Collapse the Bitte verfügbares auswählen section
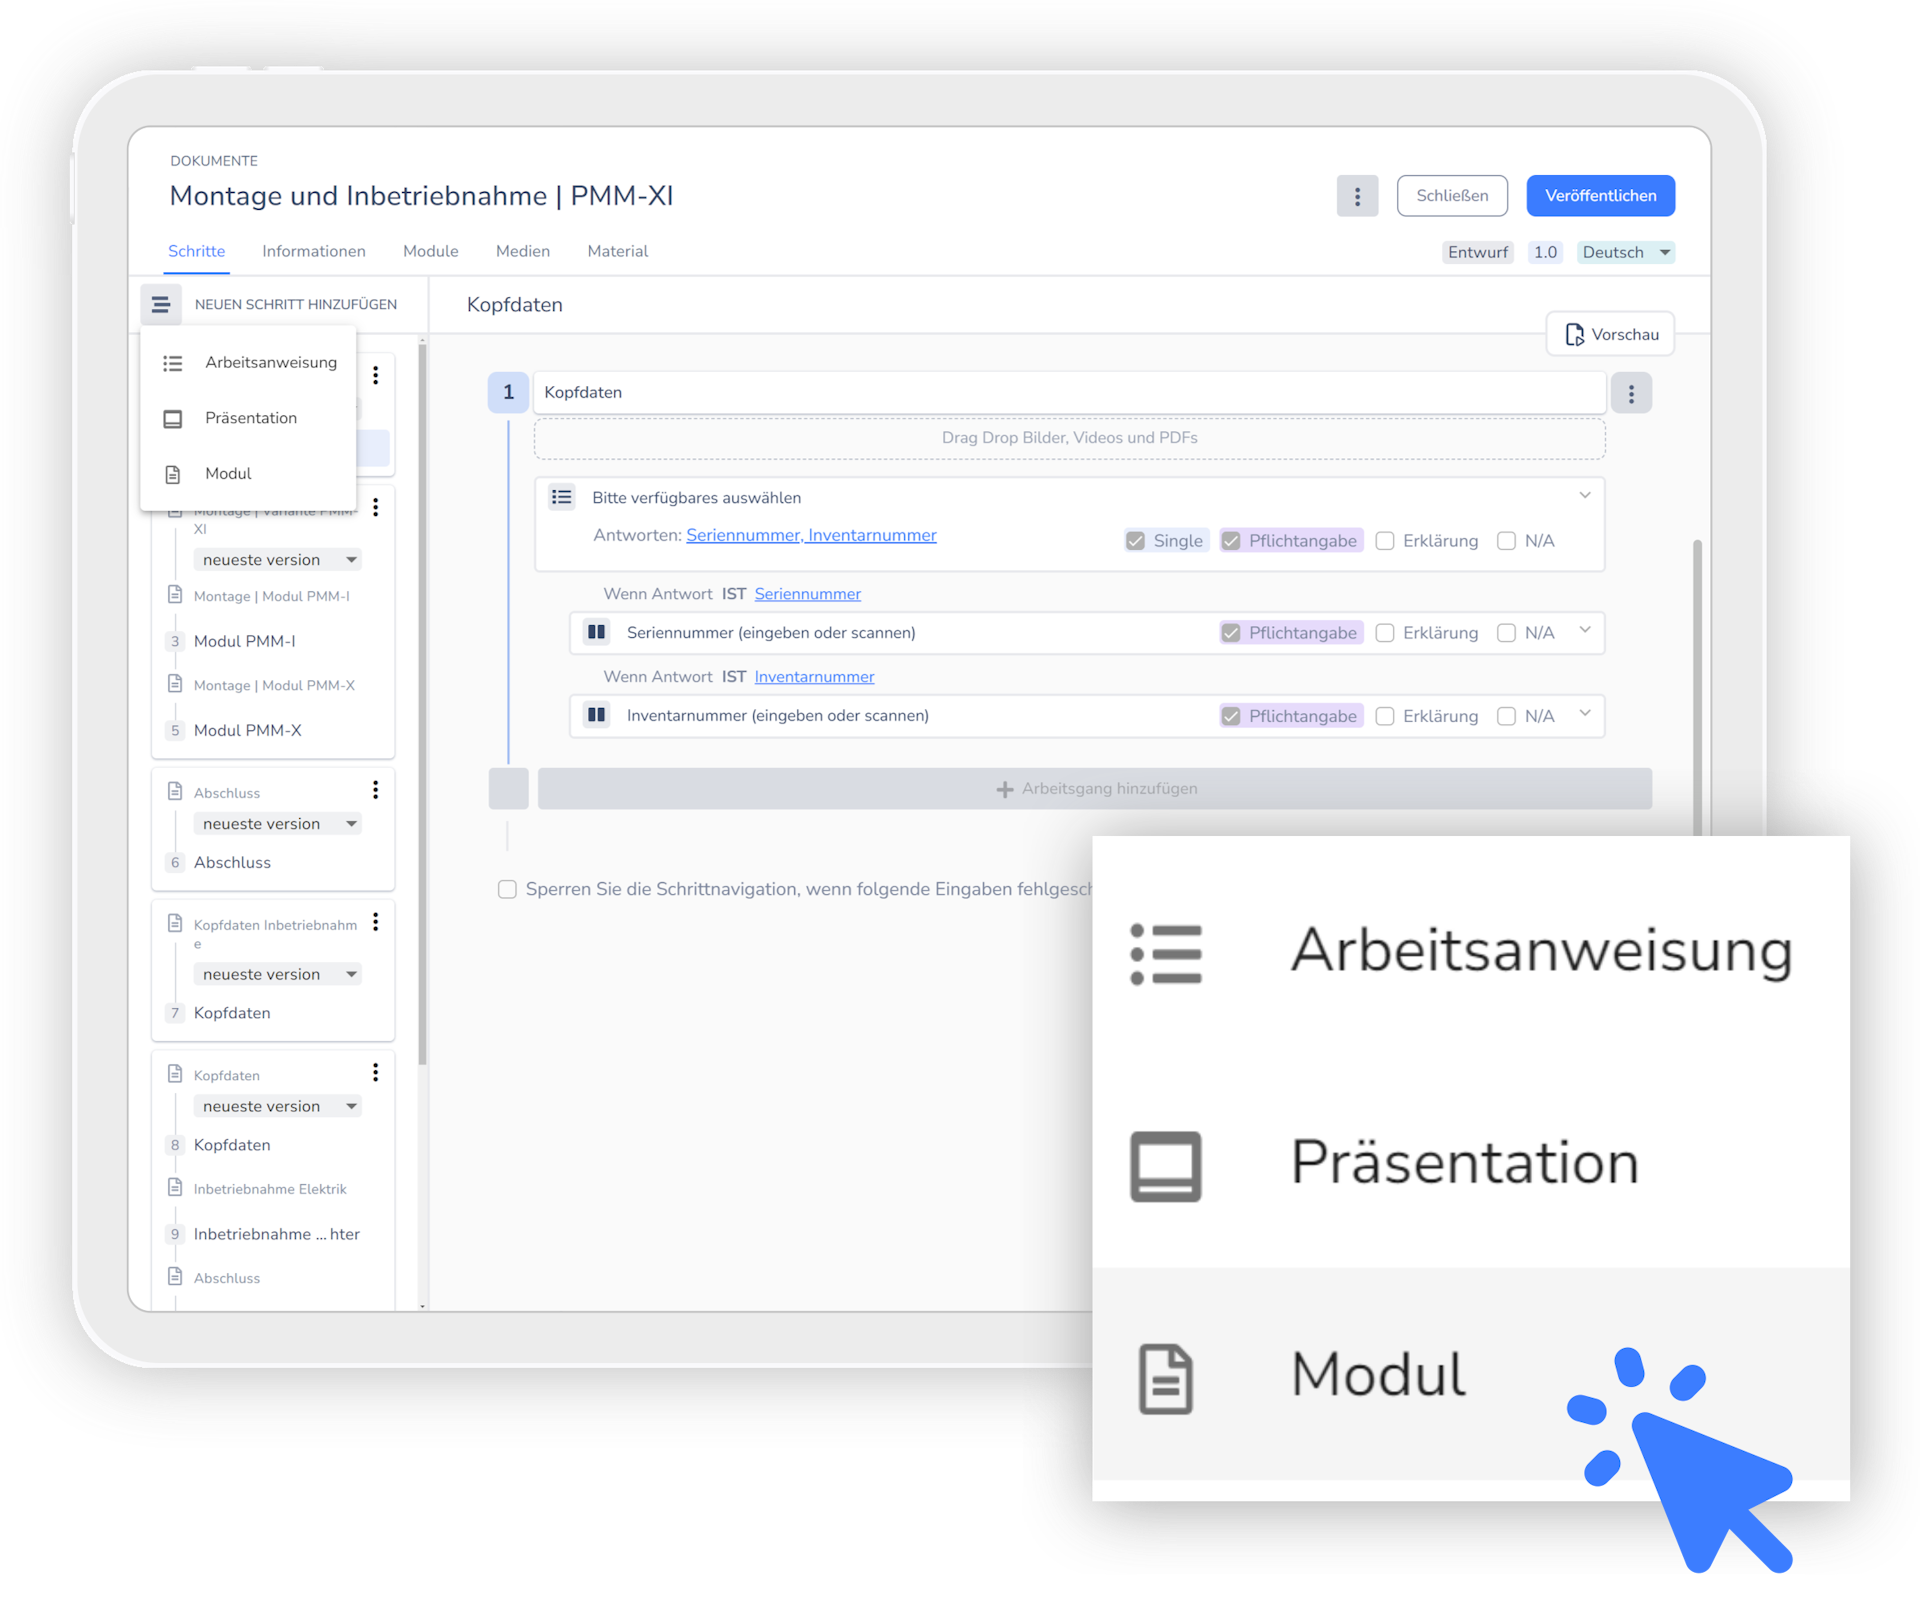 click(x=1584, y=495)
